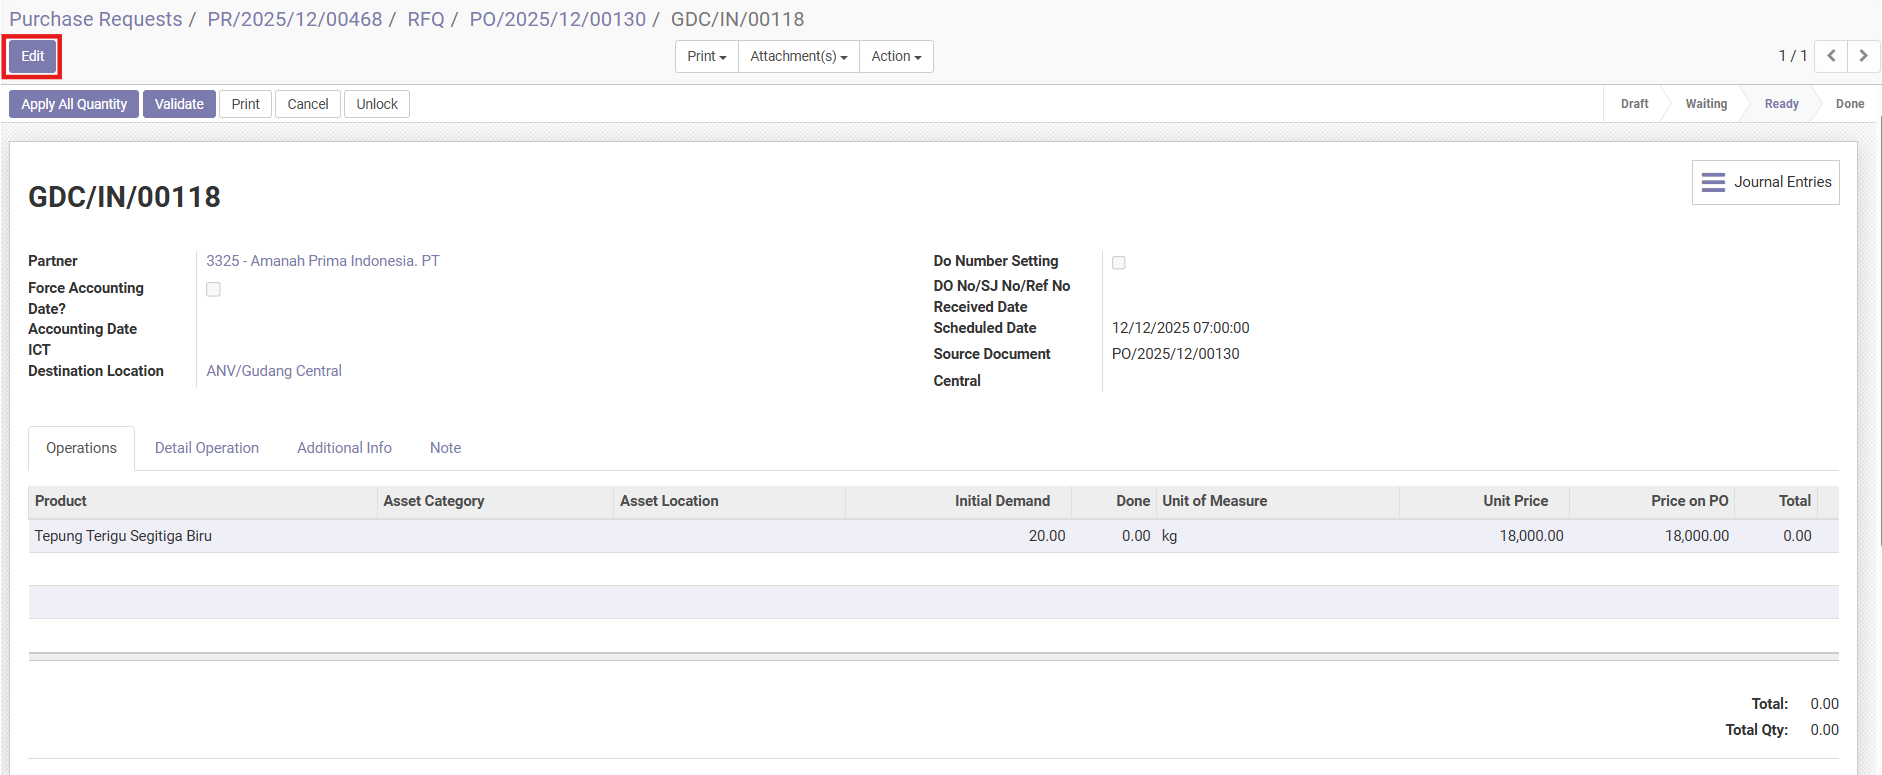Open ANV/Gudang Central destination link
Image resolution: width=1882 pixels, height=775 pixels.
pos(274,371)
